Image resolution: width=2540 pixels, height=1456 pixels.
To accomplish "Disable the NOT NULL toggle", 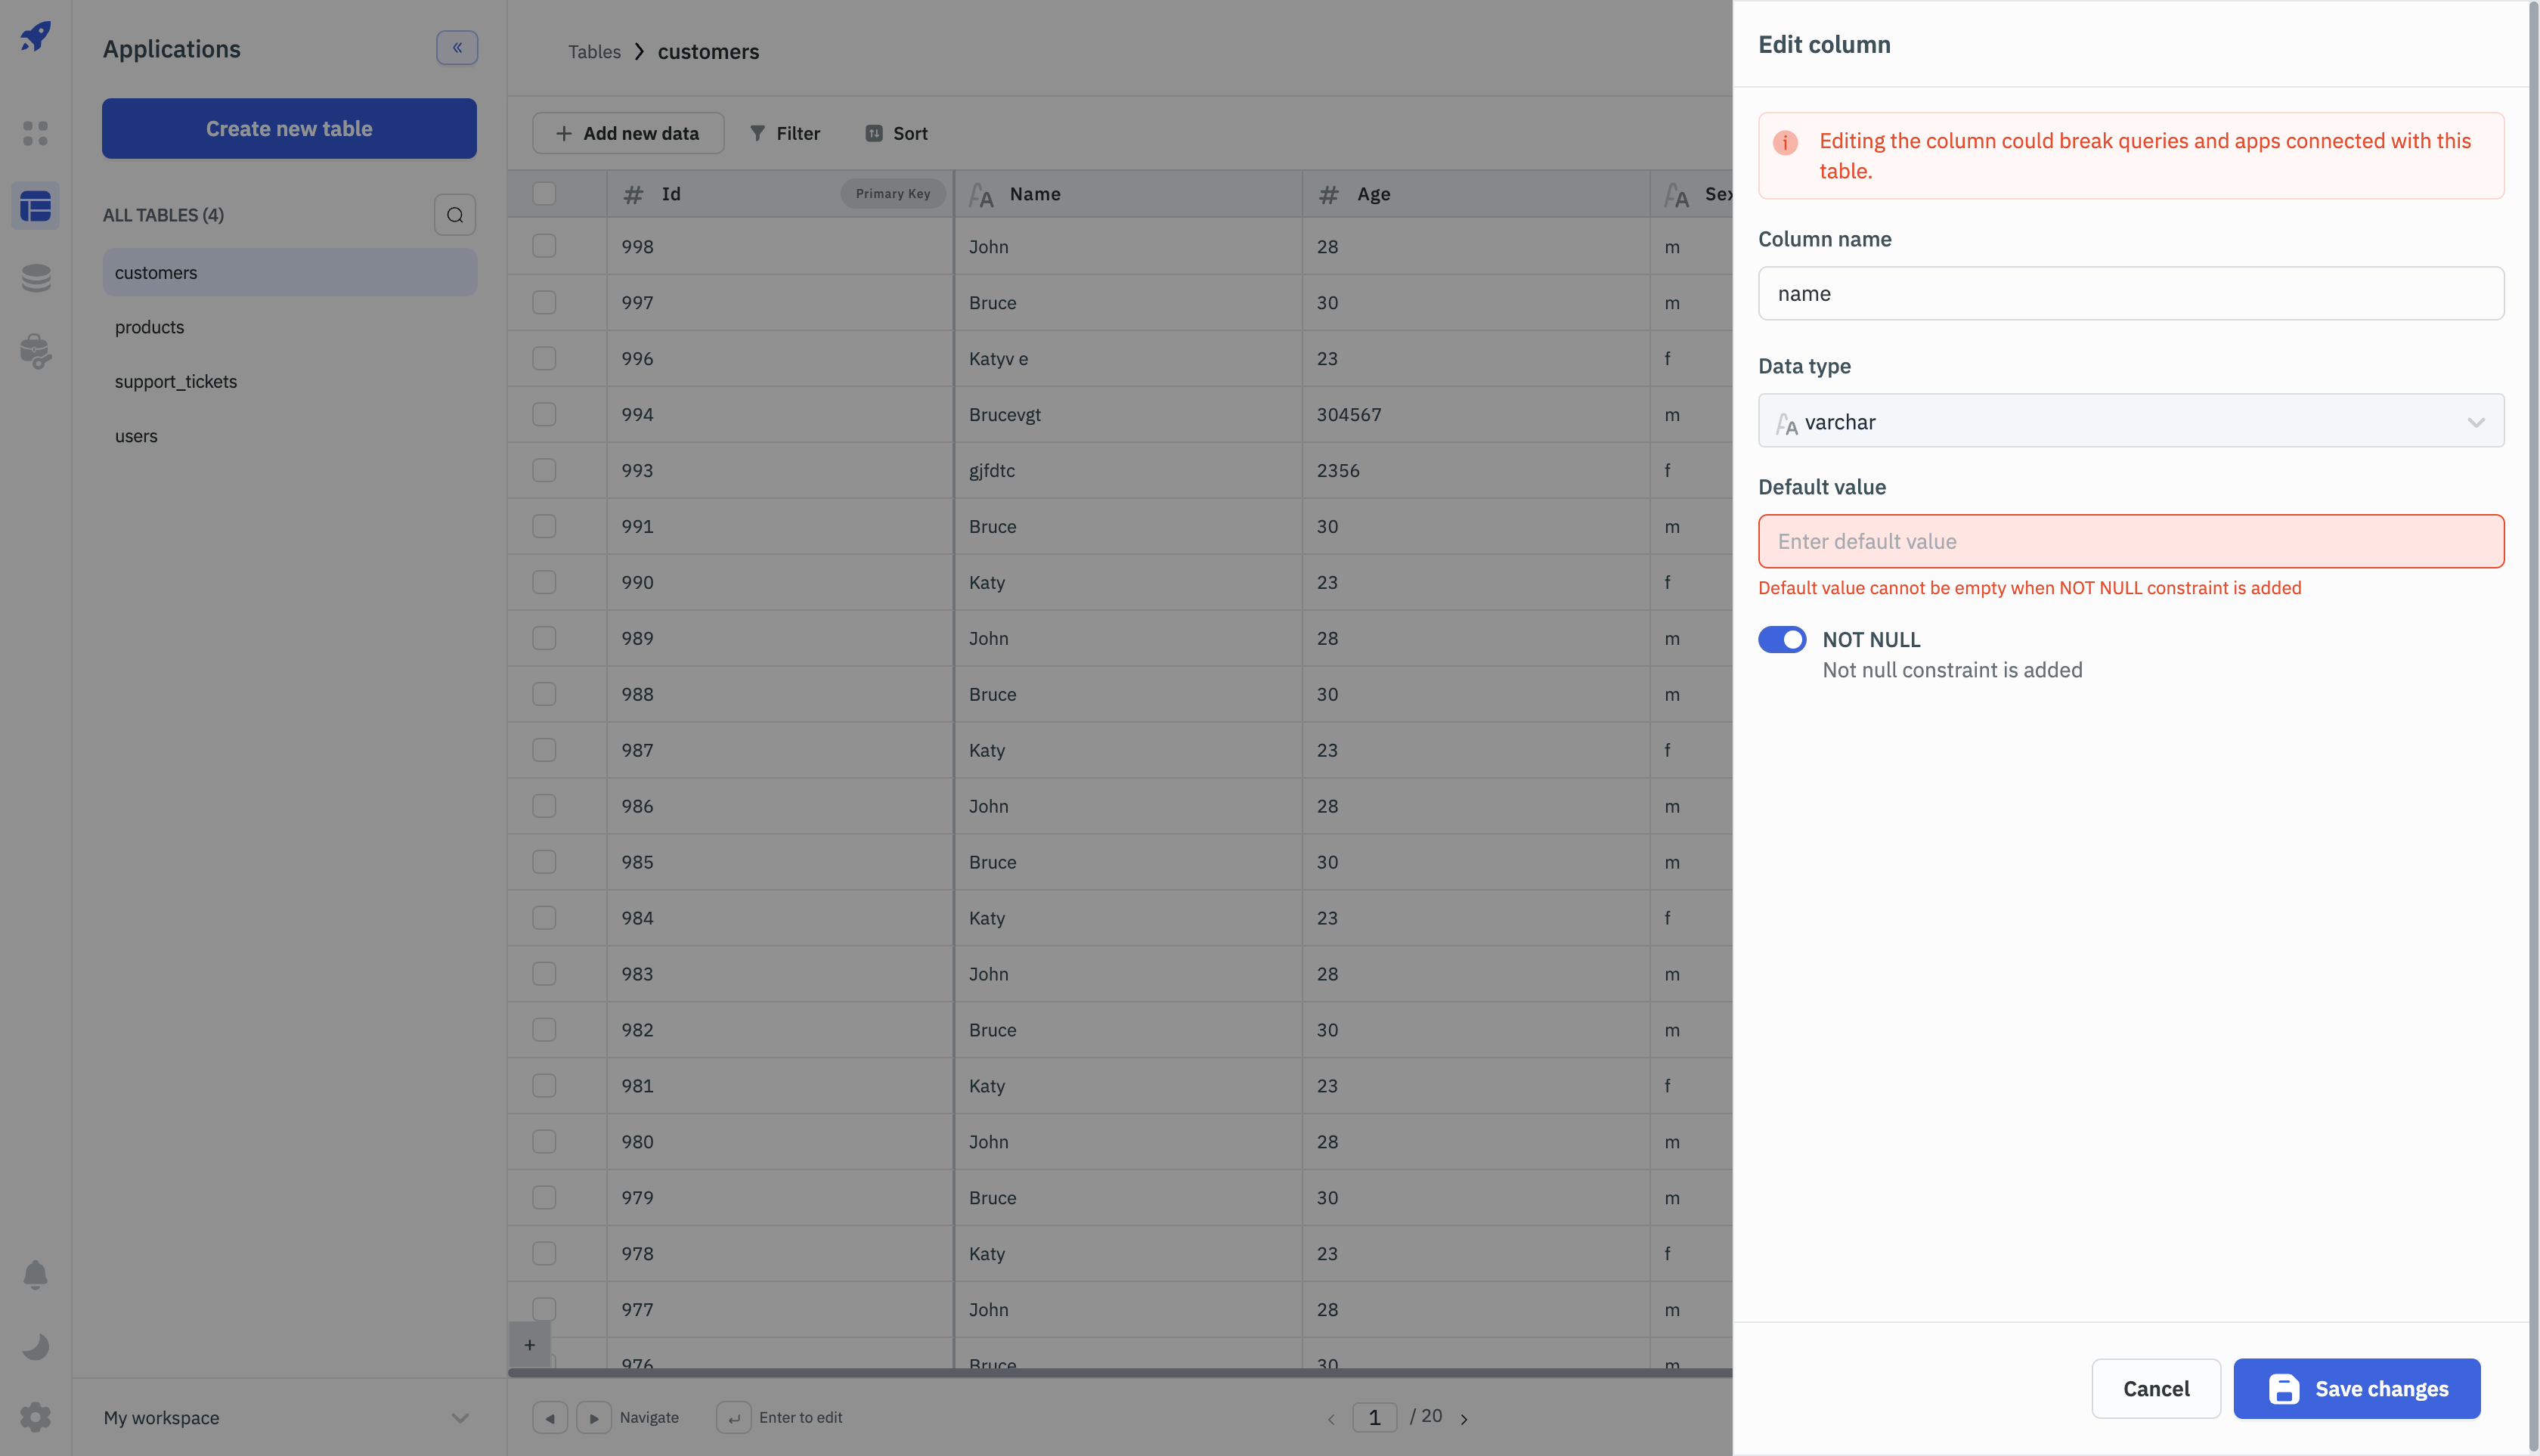I will [1782, 639].
